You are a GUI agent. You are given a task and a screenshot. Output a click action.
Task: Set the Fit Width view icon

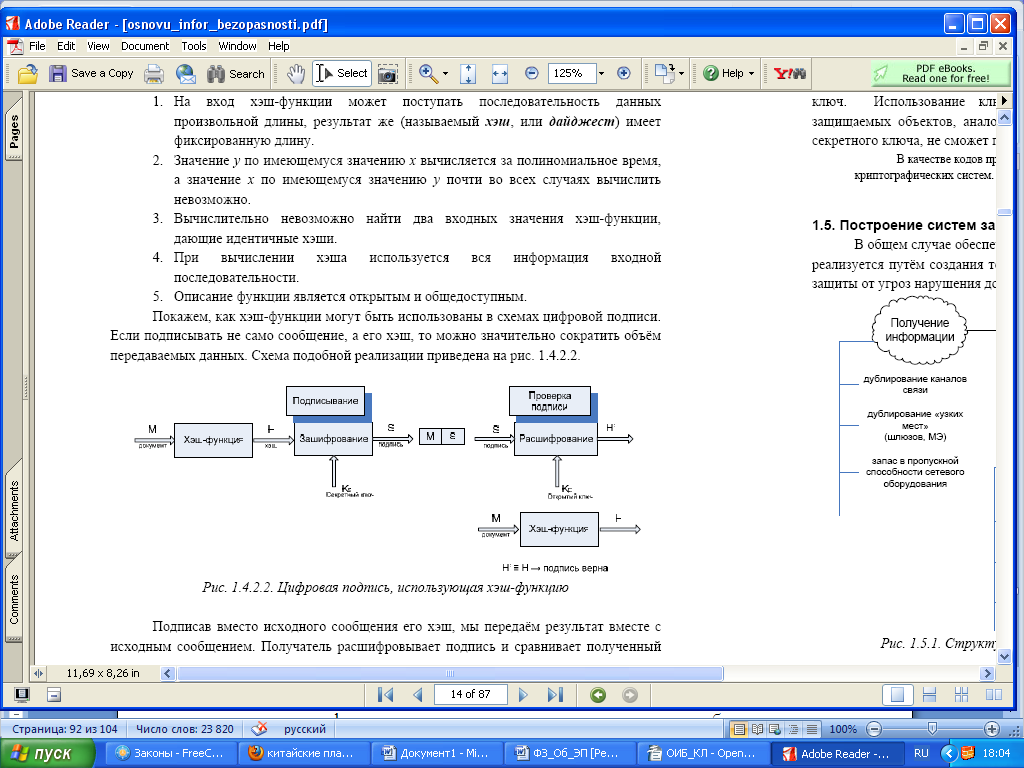[x=500, y=74]
